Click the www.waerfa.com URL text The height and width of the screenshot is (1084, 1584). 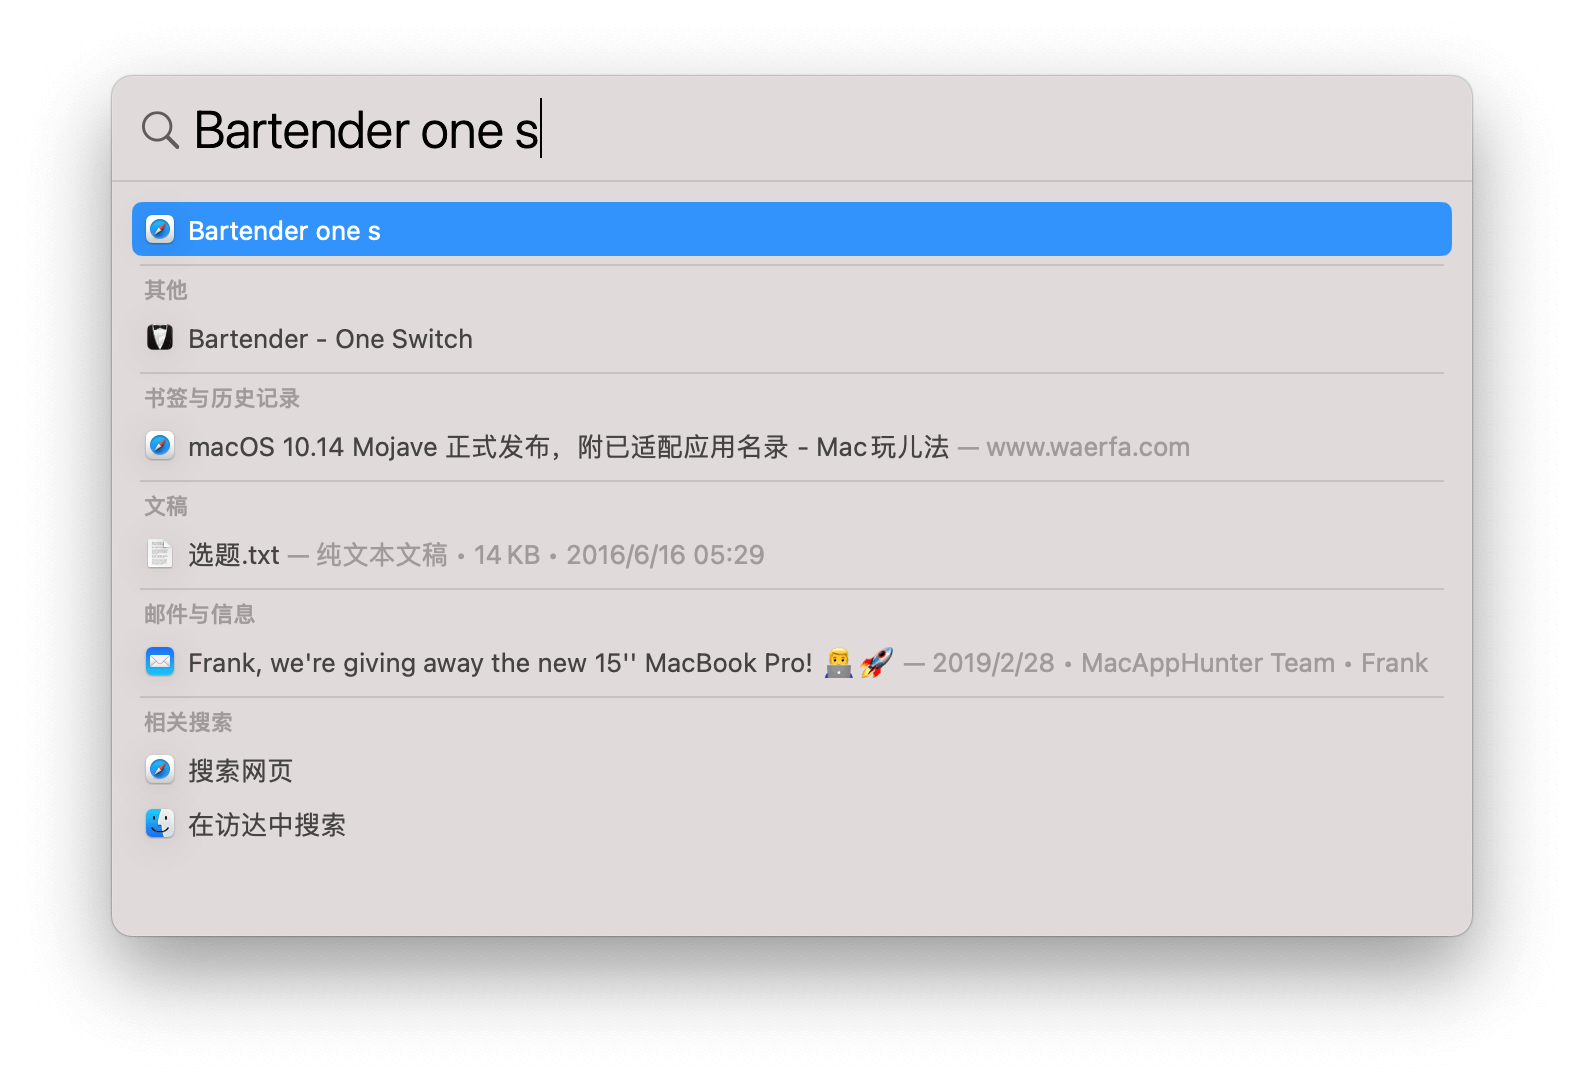[x=1088, y=447]
